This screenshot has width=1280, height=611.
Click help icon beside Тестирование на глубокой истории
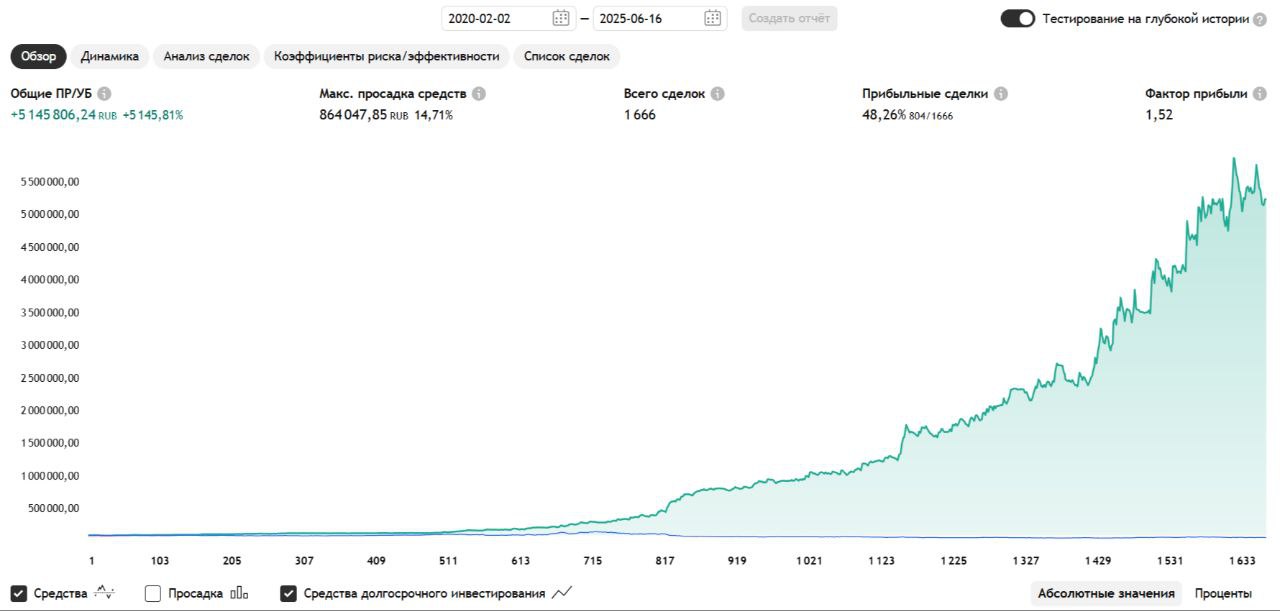pos(1259,19)
